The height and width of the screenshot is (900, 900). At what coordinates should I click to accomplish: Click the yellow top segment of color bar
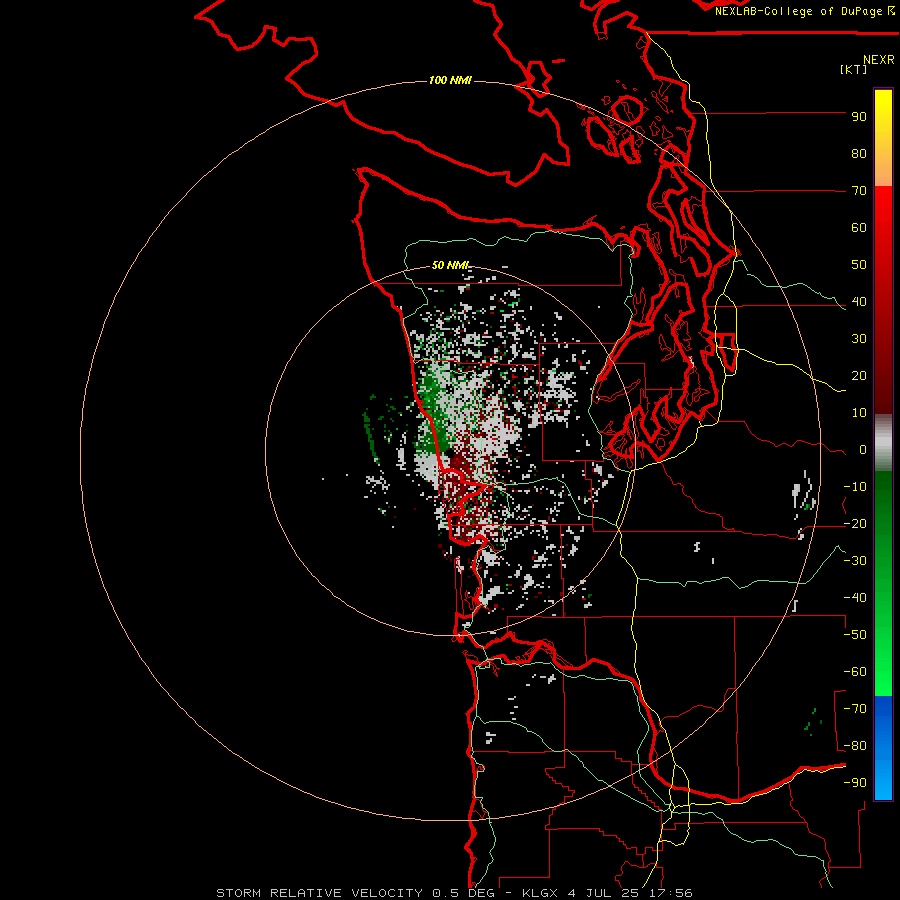[x=883, y=138]
